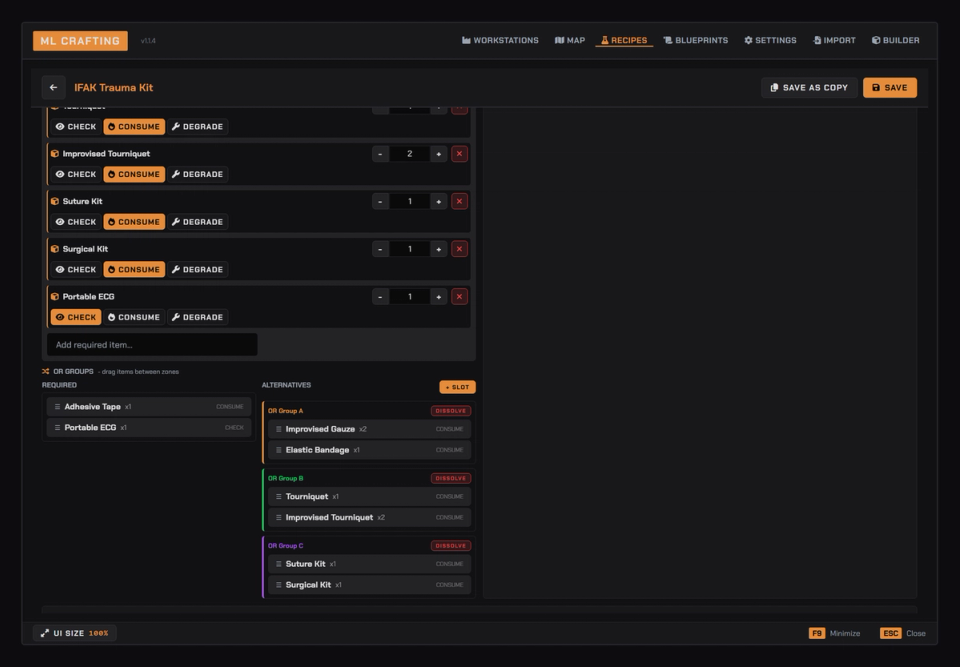Open the Workstations tab
Screen dimensions: 960x667
(500, 40)
